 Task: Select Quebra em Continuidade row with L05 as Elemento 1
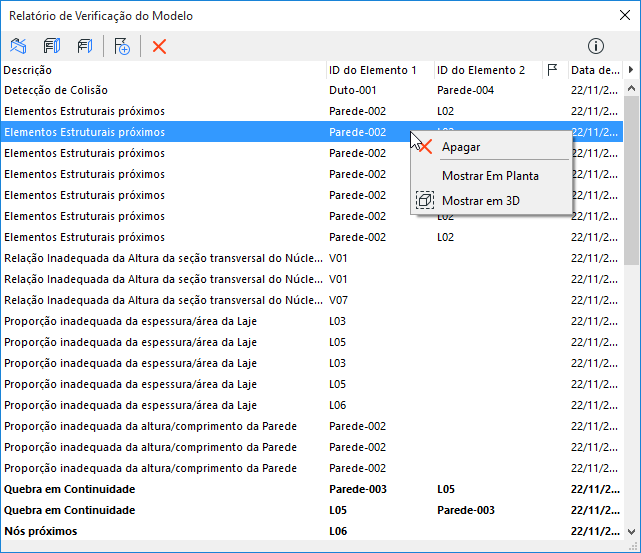pos(312,510)
